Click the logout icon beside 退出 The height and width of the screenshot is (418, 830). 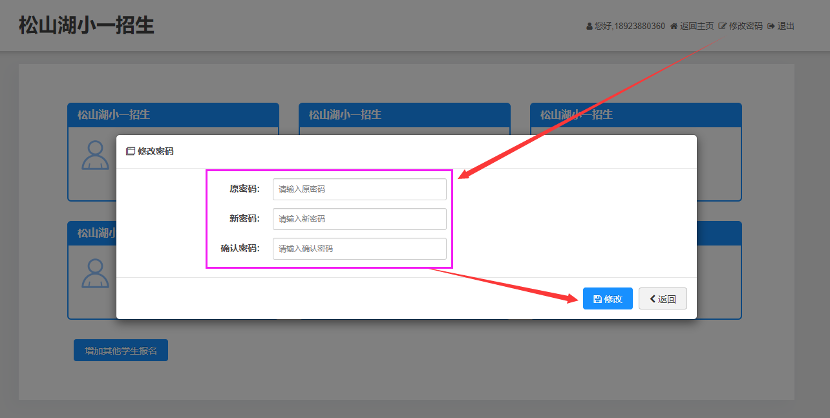click(x=771, y=26)
